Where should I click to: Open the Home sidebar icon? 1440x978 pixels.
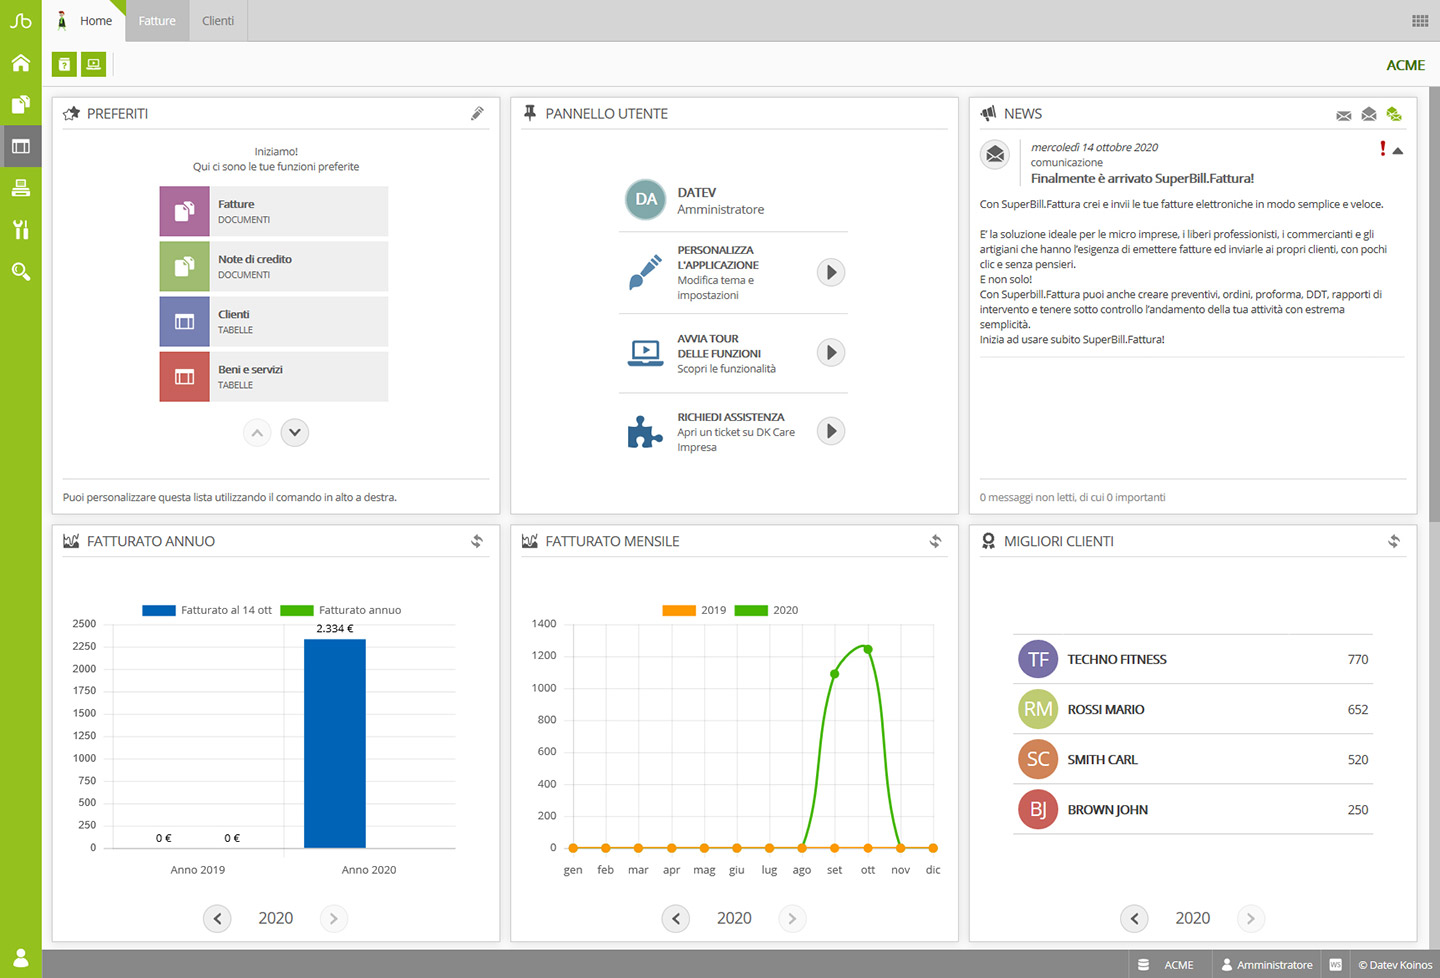tap(20, 63)
